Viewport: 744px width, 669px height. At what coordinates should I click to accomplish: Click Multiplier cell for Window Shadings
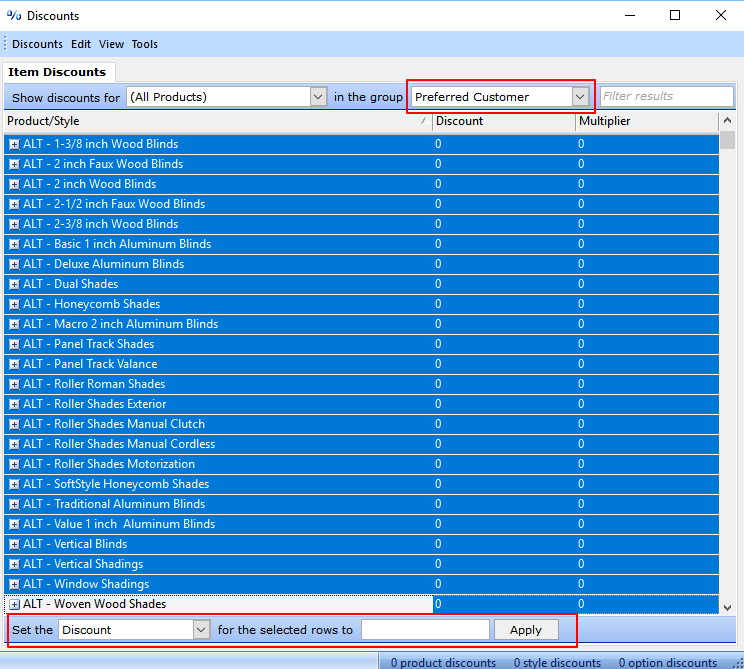(x=647, y=584)
